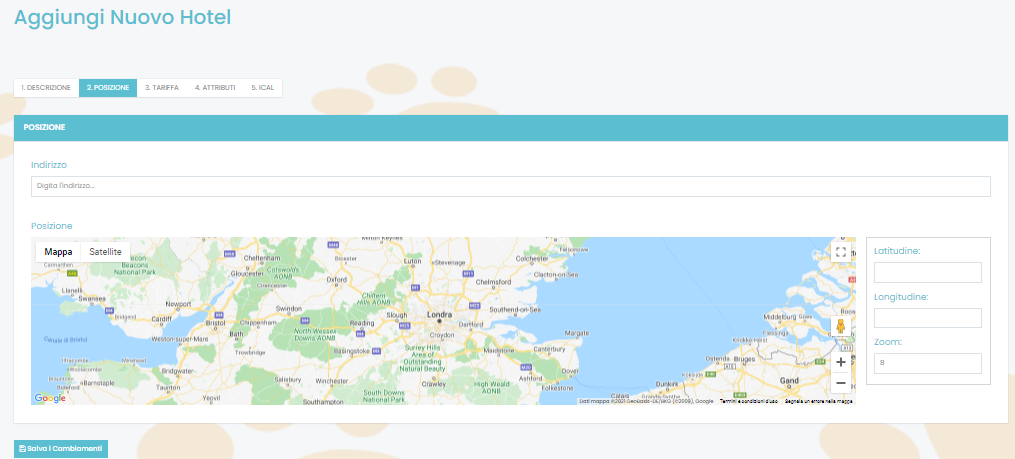The height and width of the screenshot is (459, 1015).
Task: Click Swindon label on the map
Action: coord(288,308)
